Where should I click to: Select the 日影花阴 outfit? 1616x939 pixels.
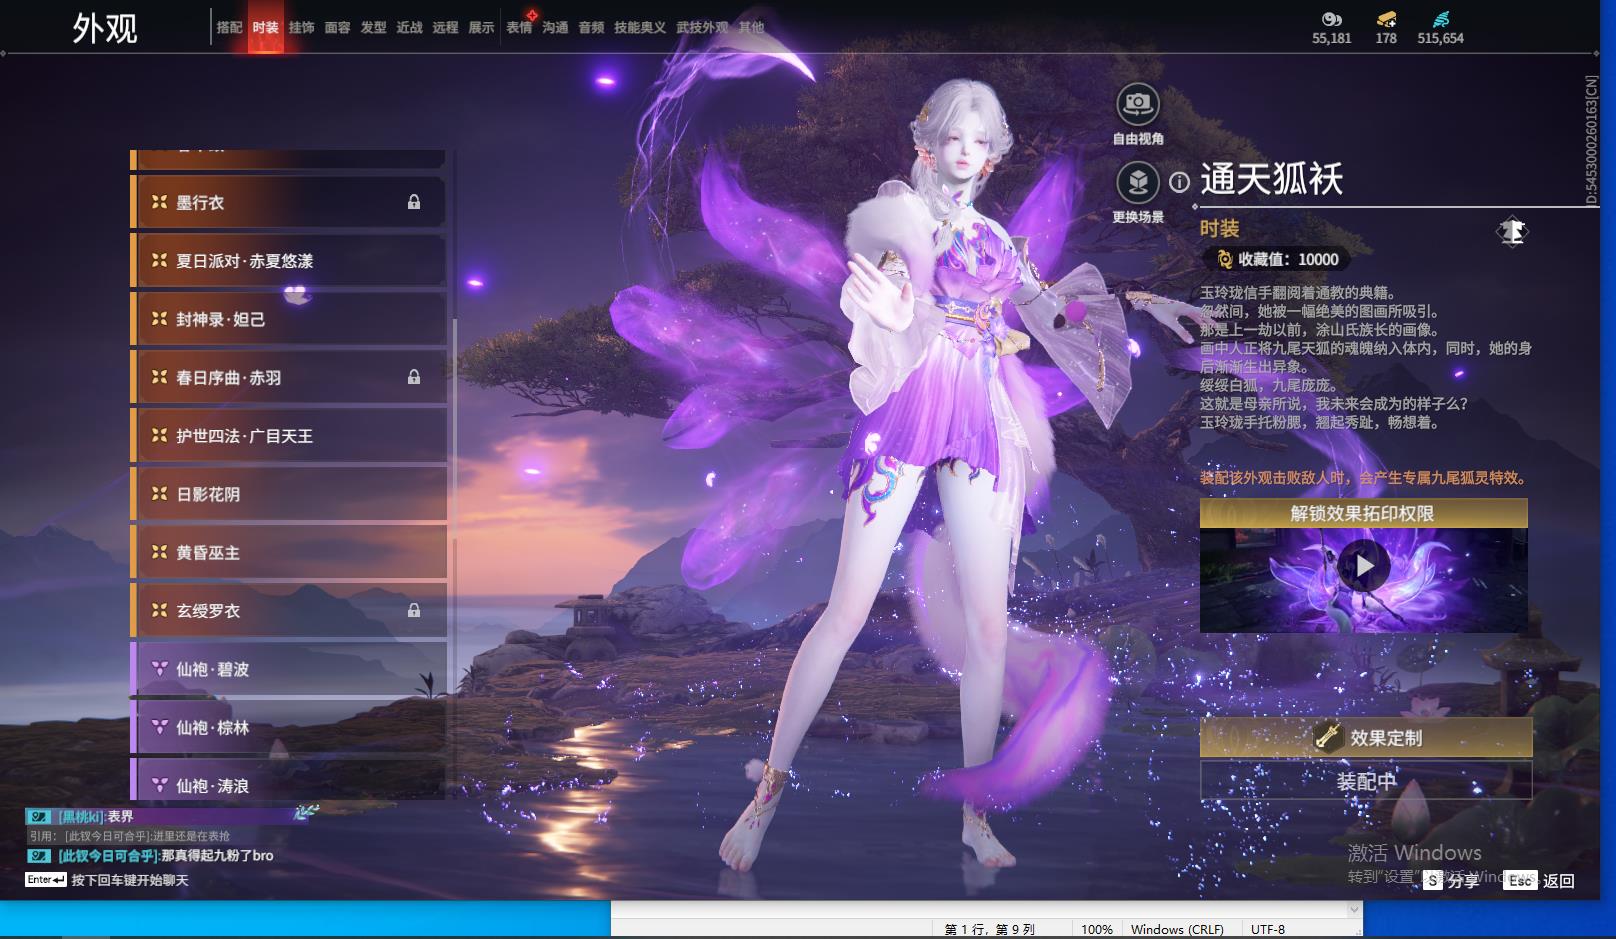click(288, 494)
